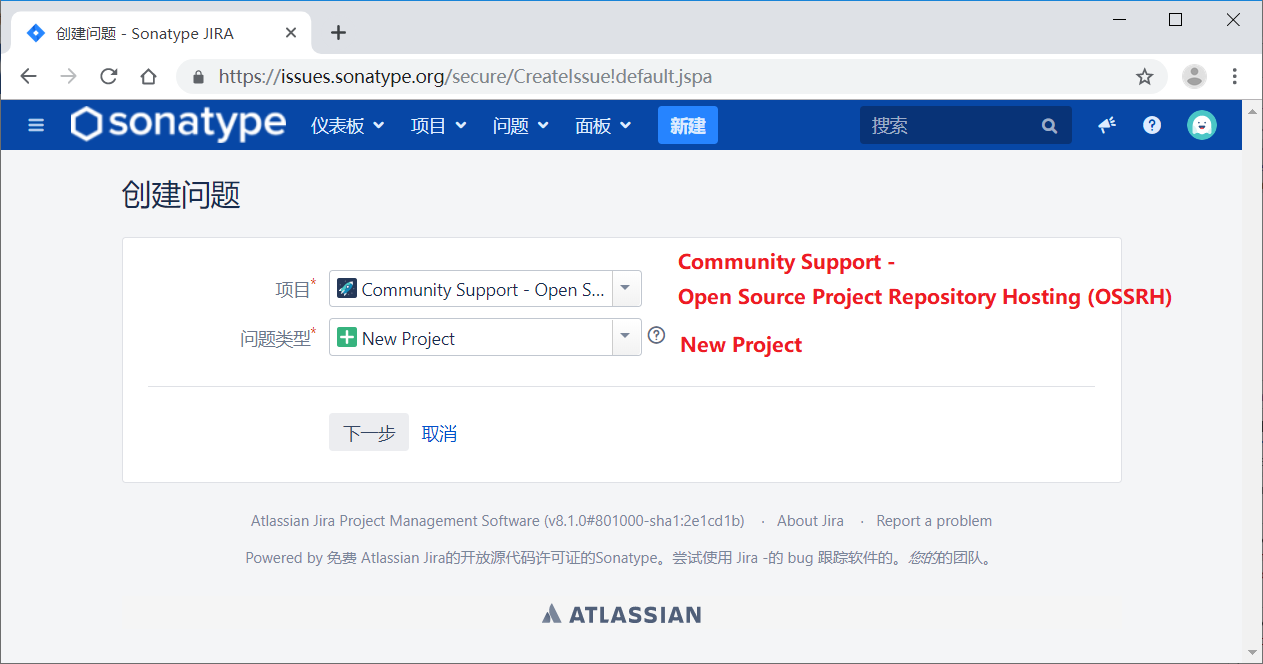Open the user profile avatar menu
Viewport: 1263px width, 664px height.
point(1202,125)
